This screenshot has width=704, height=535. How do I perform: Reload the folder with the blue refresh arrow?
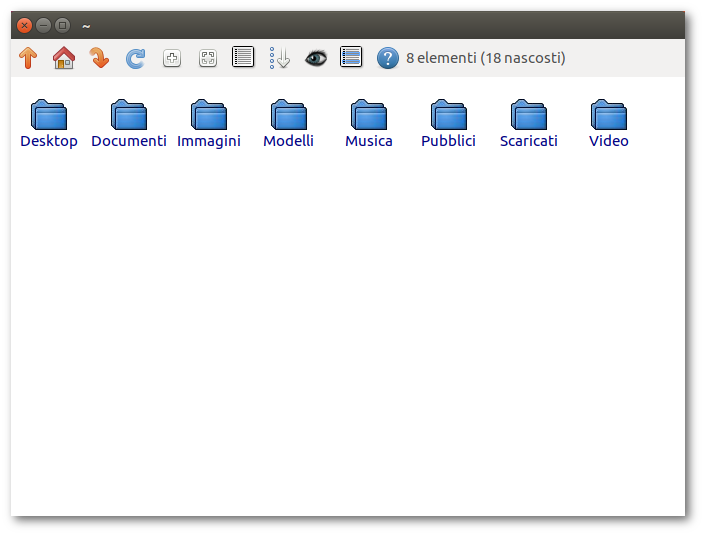pos(136,58)
